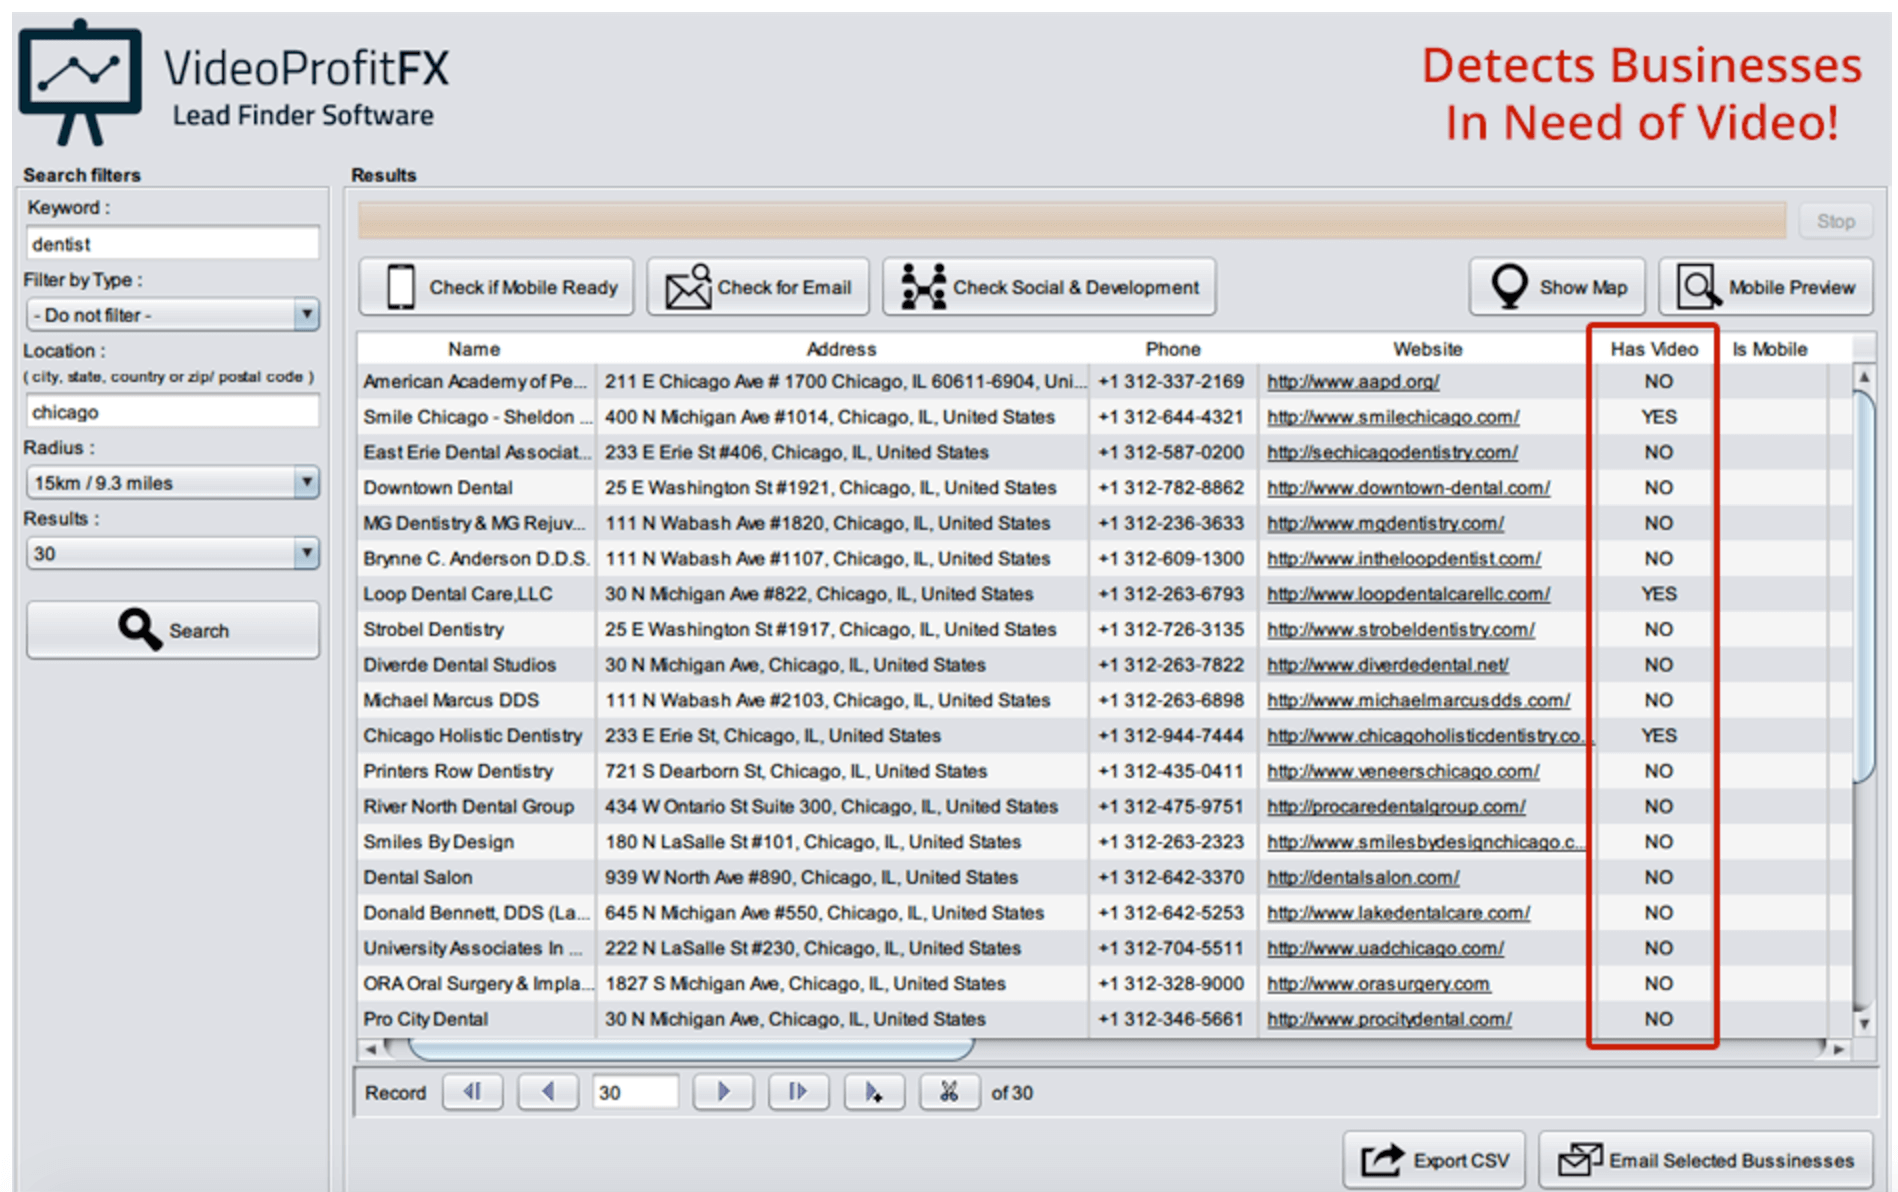Click the add new record icon
The image size is (1898, 1192).
click(874, 1092)
